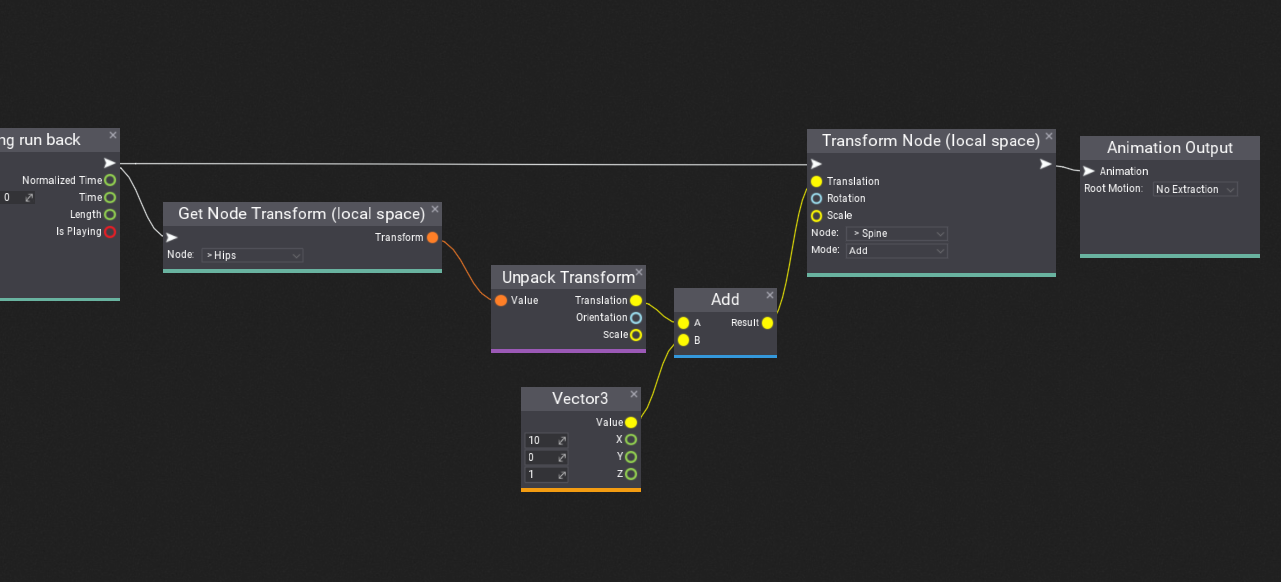
Task: Select the Add node title
Action: coord(725,299)
